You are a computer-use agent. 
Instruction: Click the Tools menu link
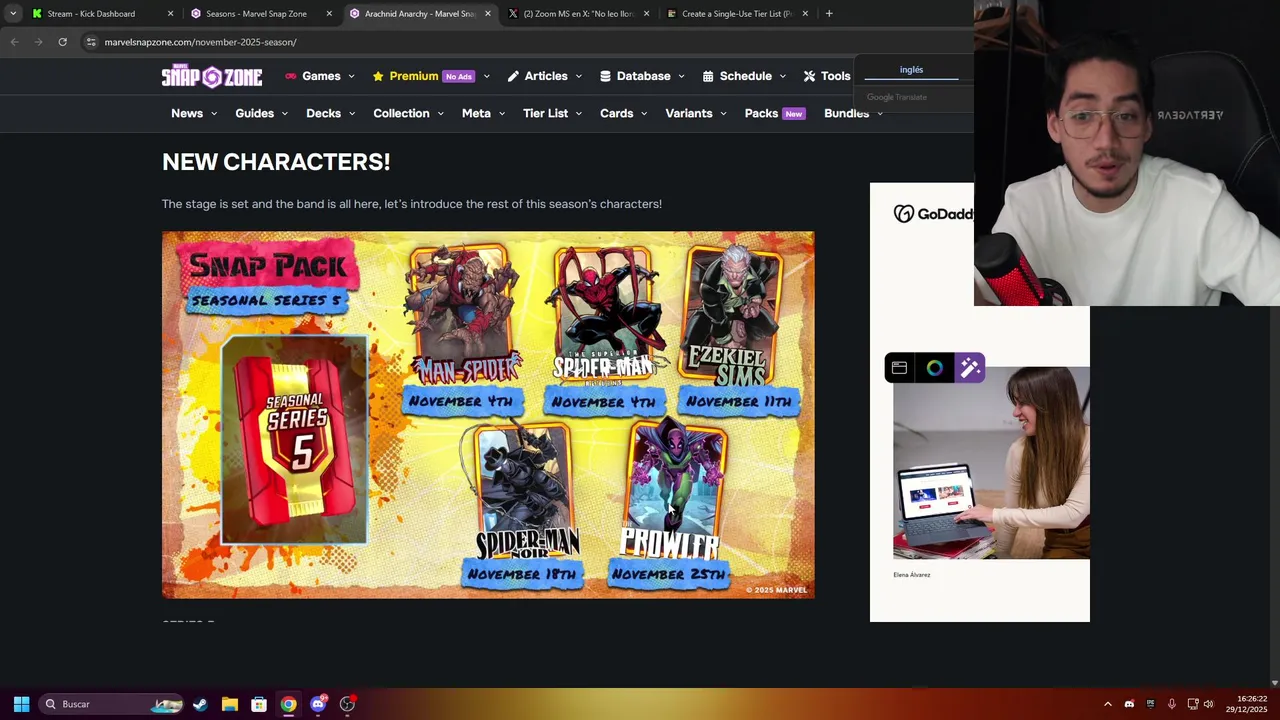[x=835, y=76]
